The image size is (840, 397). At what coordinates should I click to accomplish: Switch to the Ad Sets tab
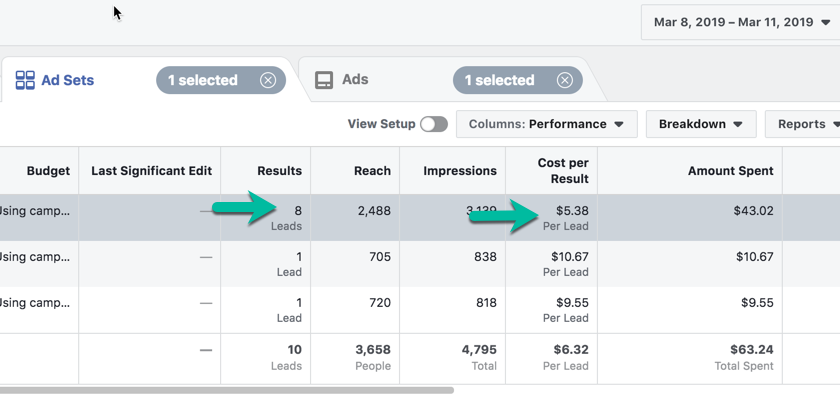68,80
